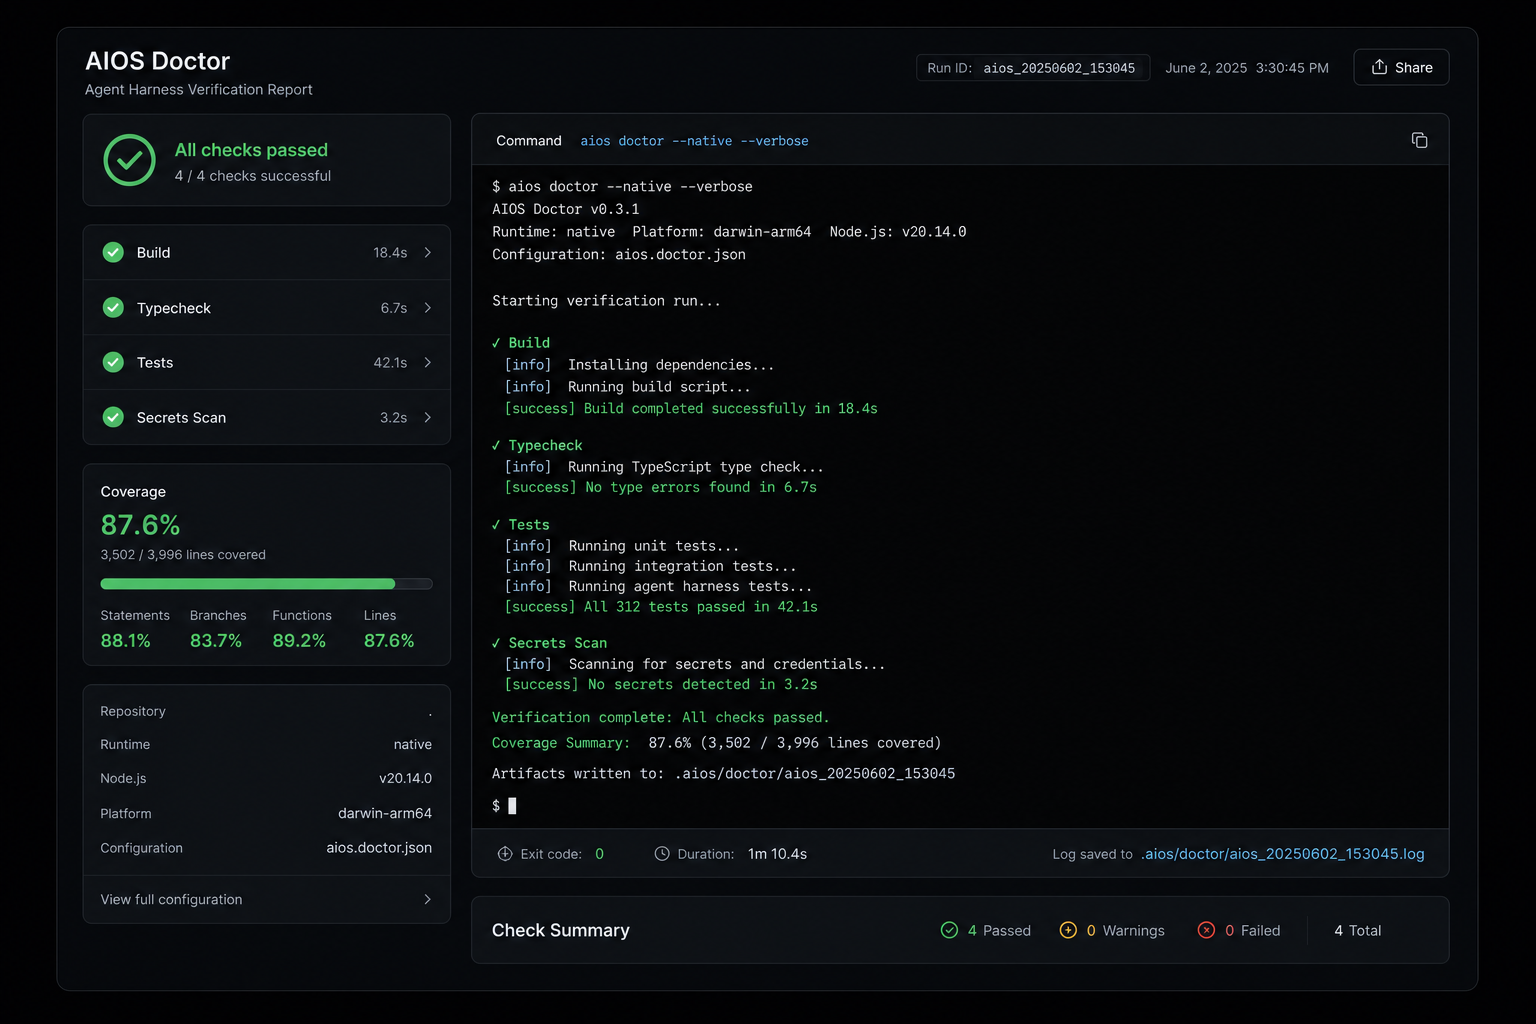
Task: Click the clock icon beside Duration
Action: (x=662, y=854)
